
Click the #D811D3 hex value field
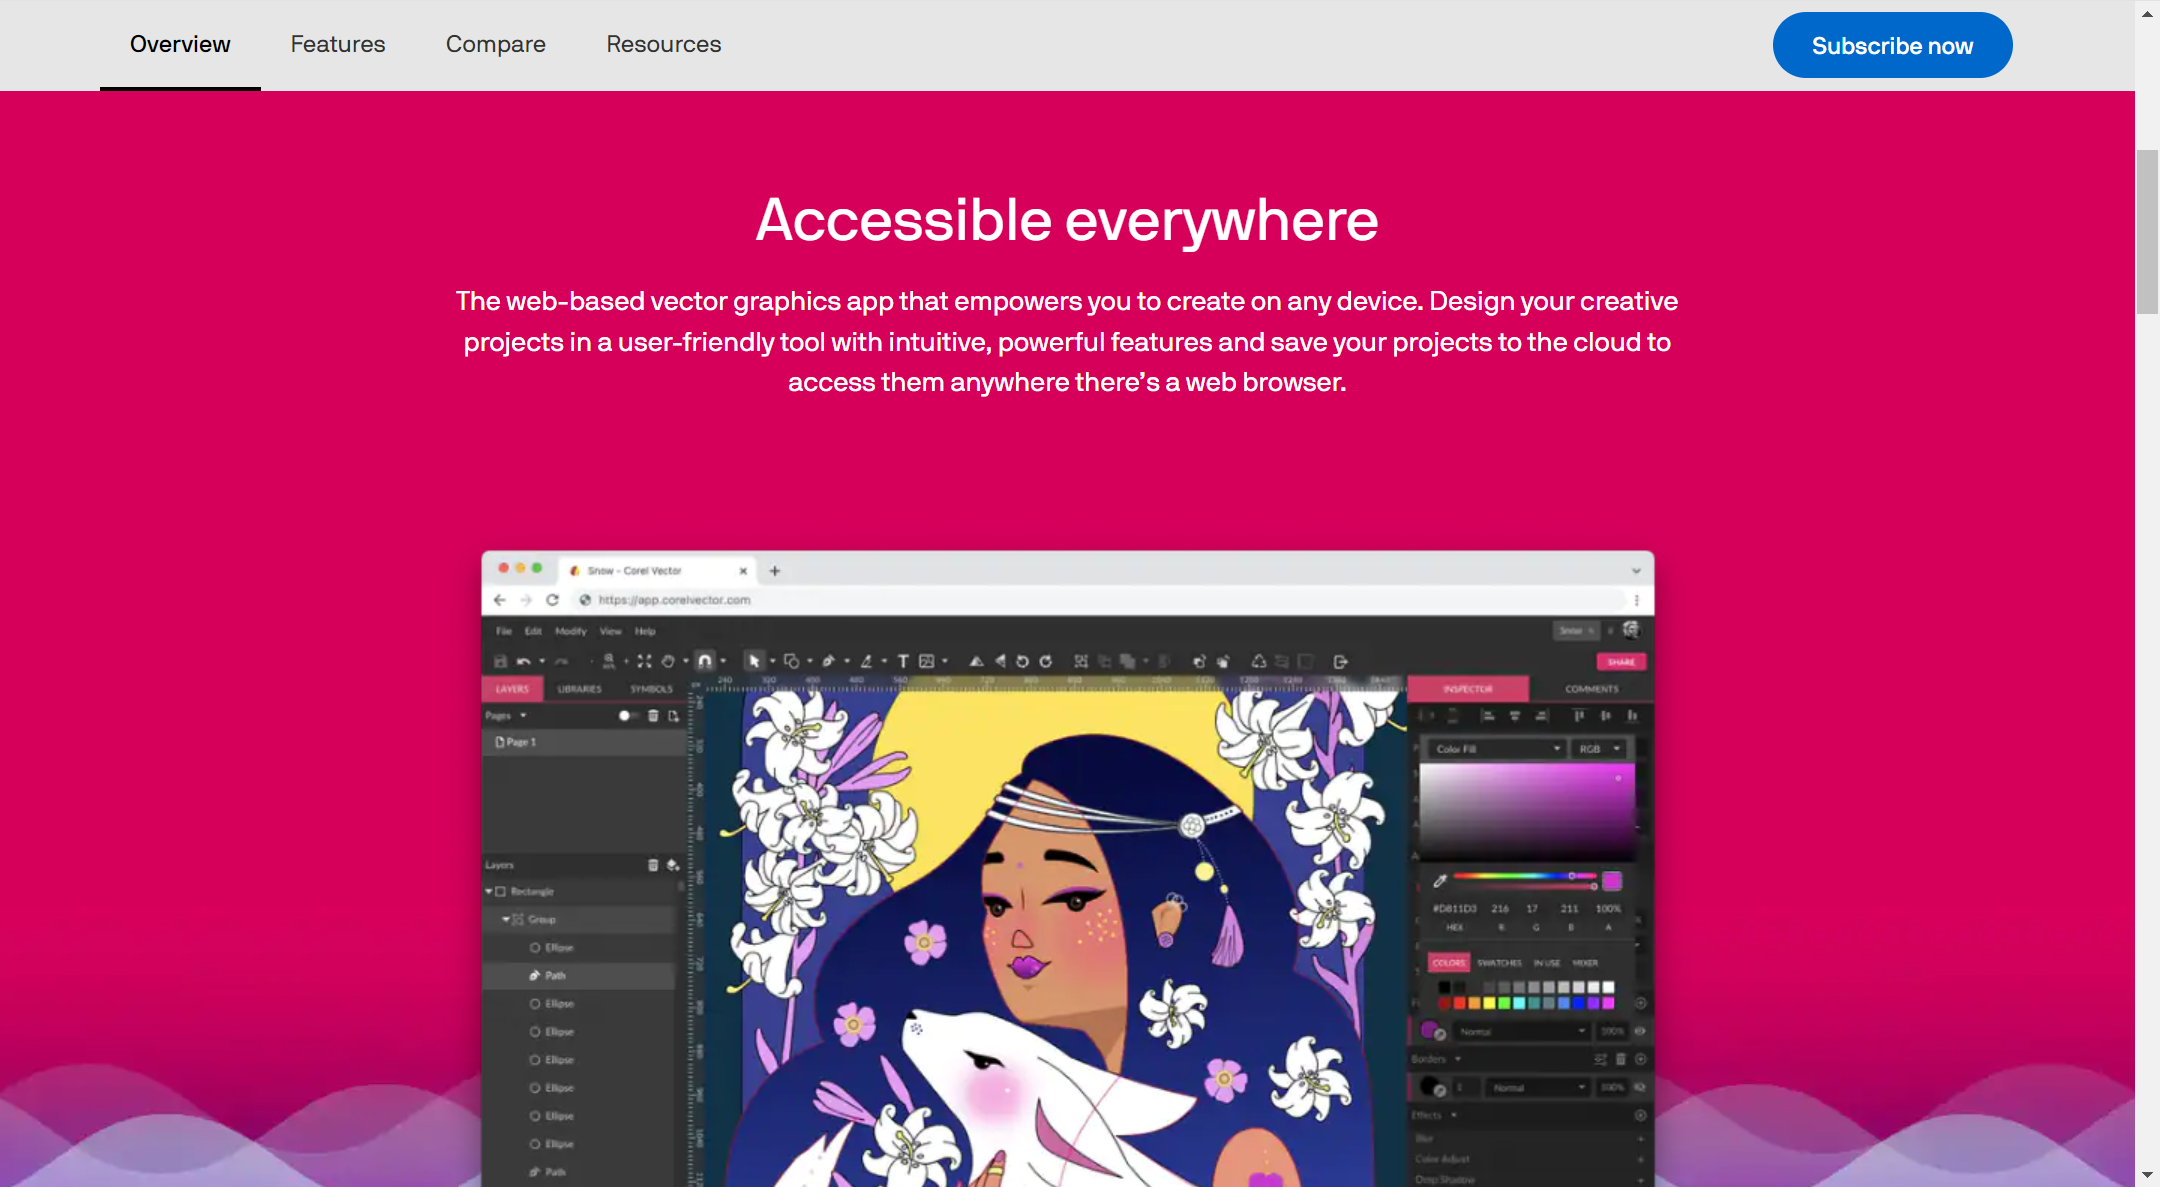coord(1455,909)
